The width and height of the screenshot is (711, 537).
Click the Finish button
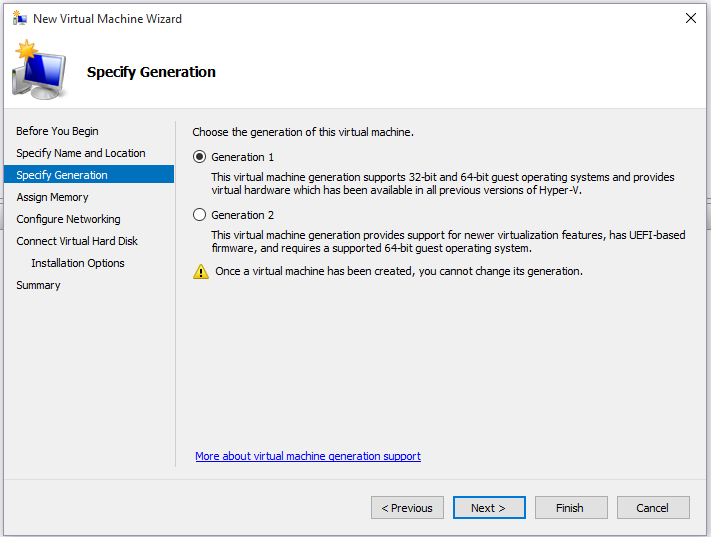pos(571,508)
